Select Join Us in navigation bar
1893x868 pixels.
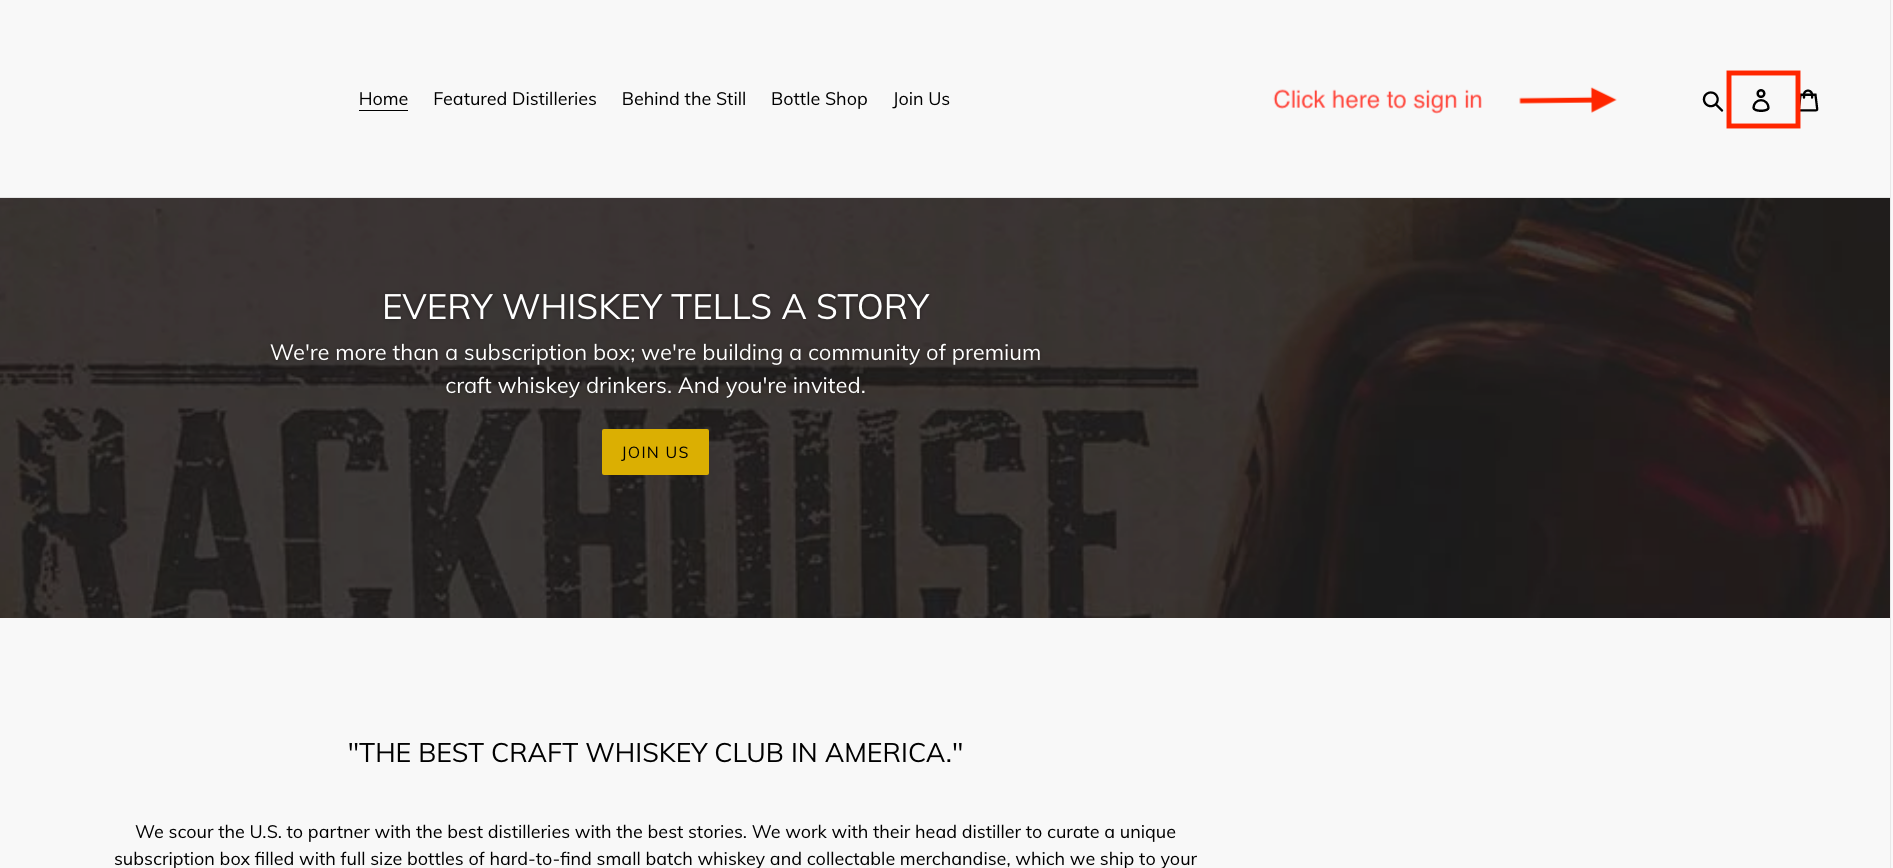click(921, 99)
